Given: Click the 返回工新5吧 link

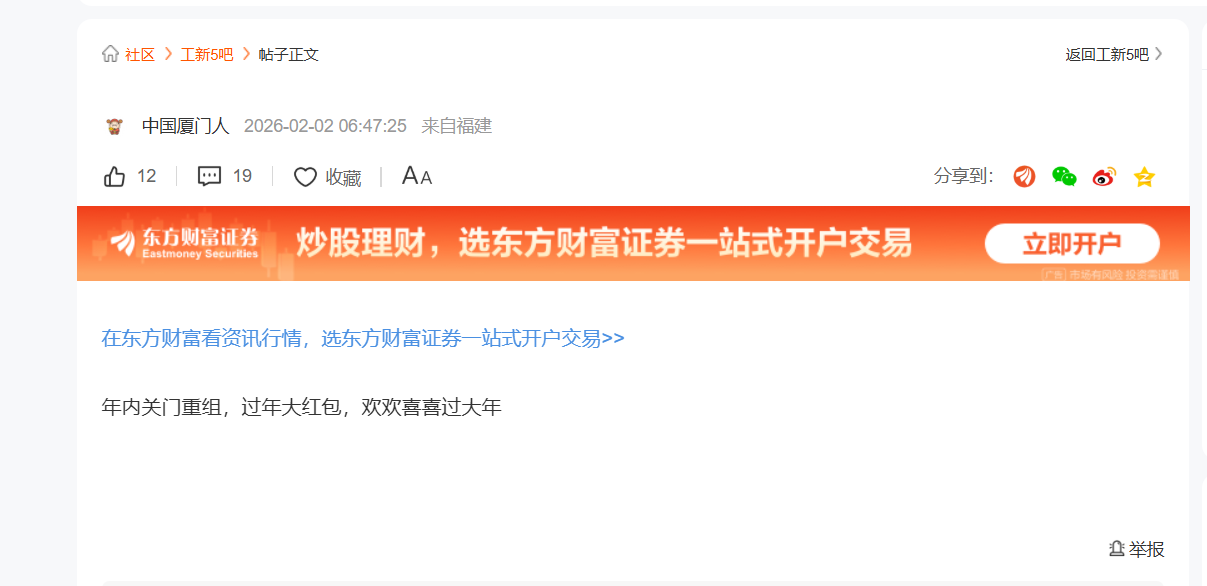Looking at the screenshot, I should click(x=1107, y=54).
